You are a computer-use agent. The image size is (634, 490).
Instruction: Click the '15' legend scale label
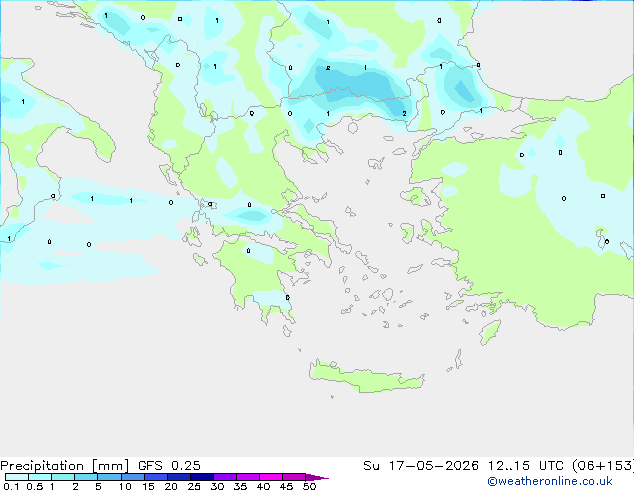pos(148,486)
